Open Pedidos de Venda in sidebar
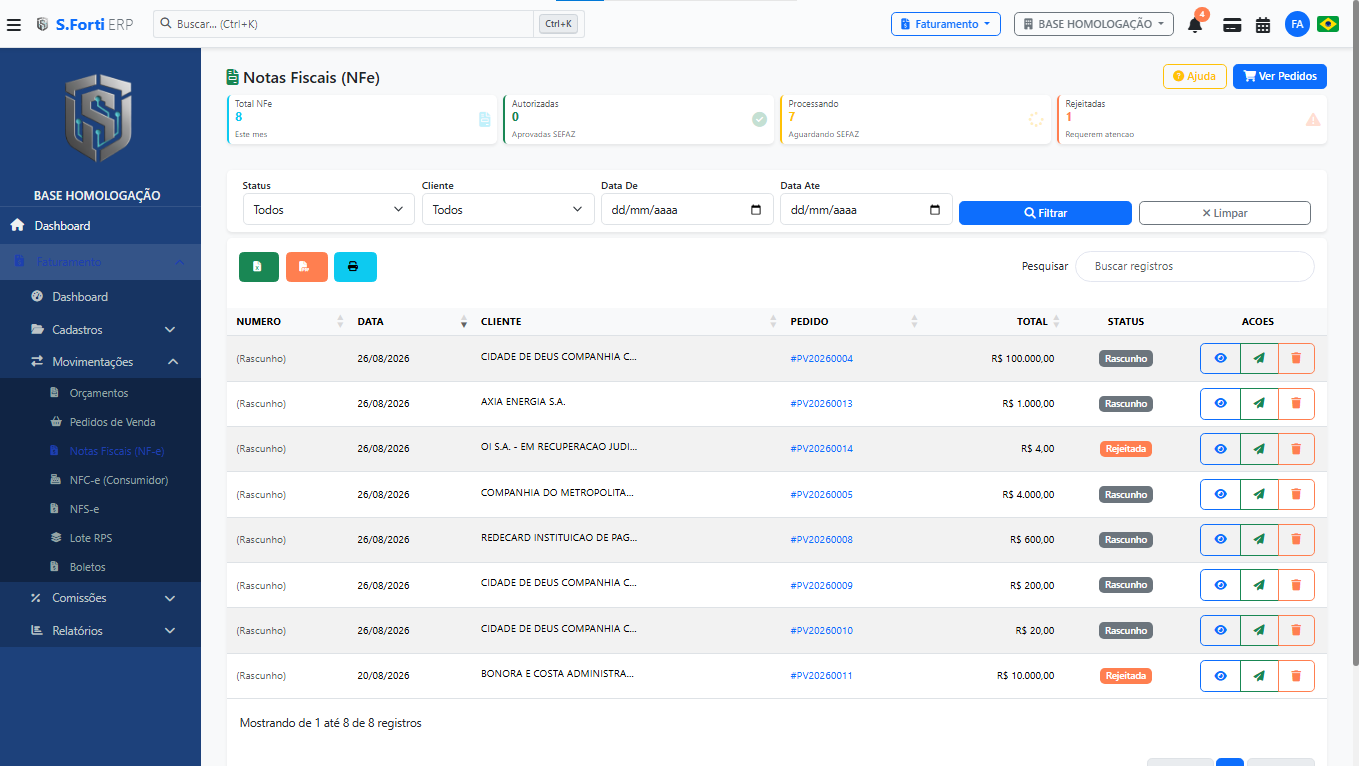Screen dimensions: 1359x766 112,422
